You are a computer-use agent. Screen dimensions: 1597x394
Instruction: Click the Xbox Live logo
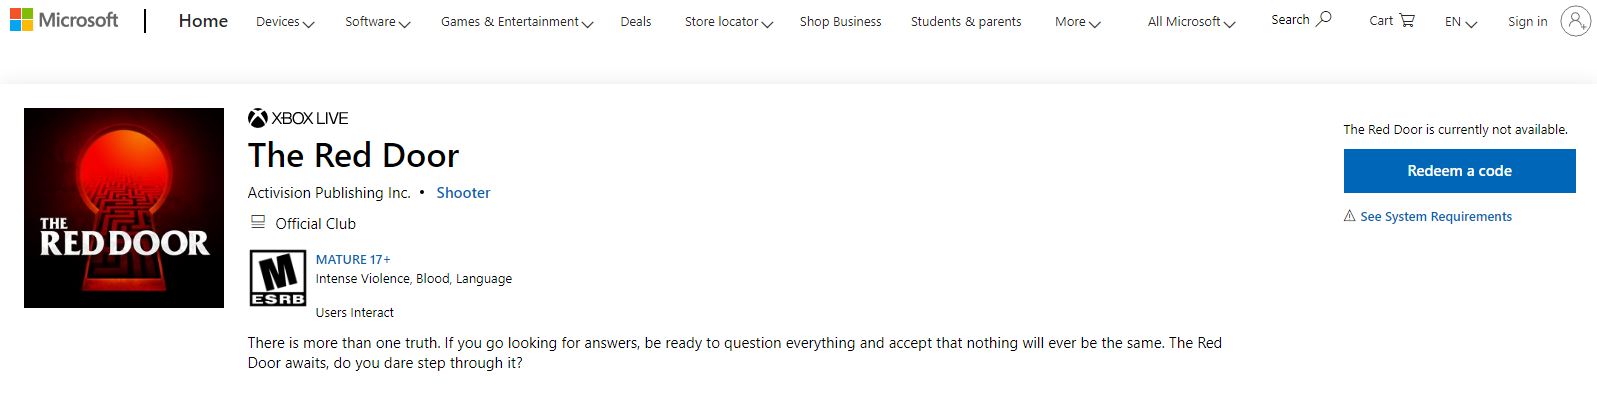(298, 118)
